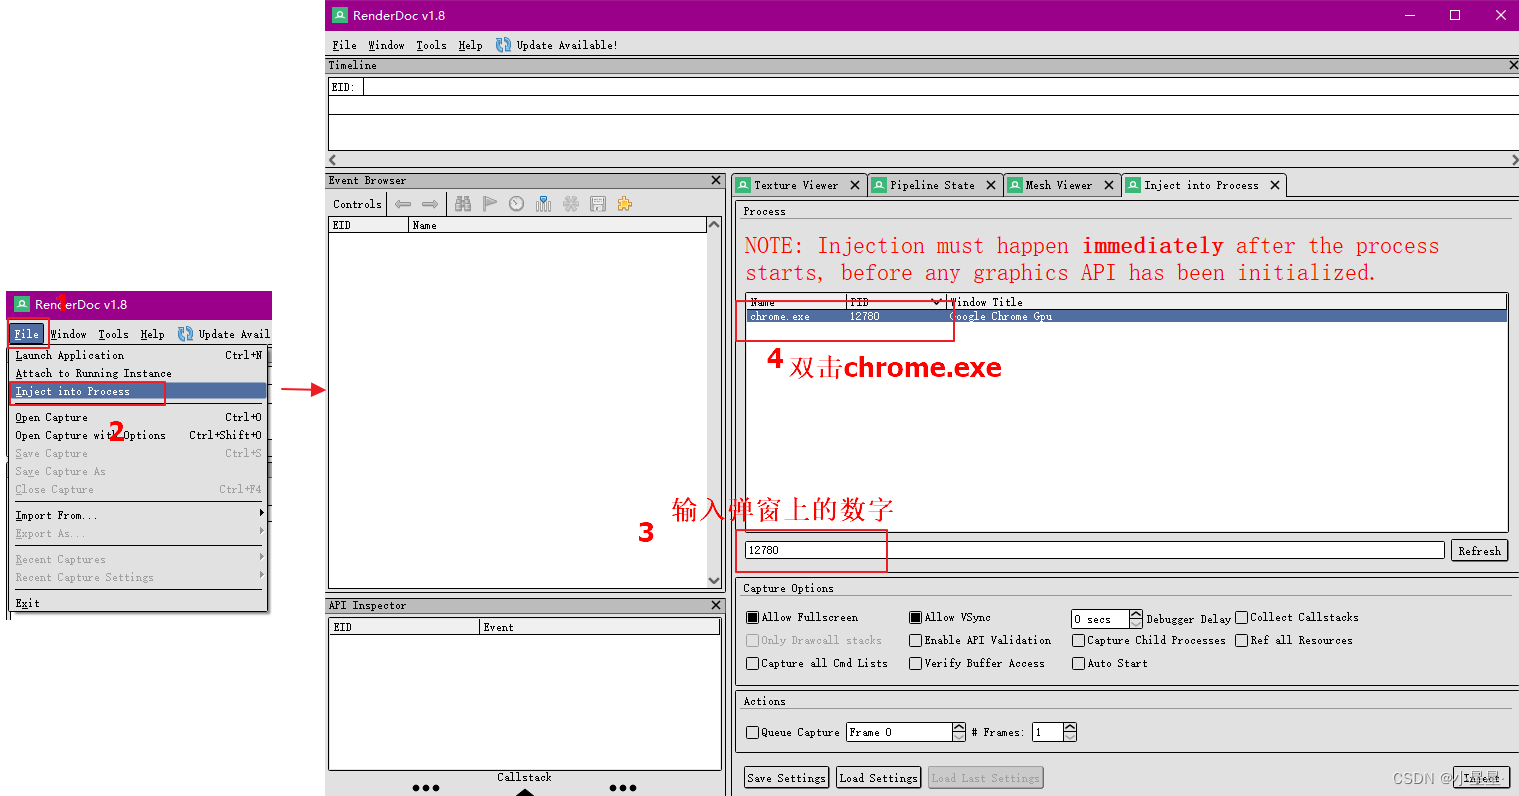Open Tools menu in main RenderDoc window
The image size is (1519, 796).
431,45
